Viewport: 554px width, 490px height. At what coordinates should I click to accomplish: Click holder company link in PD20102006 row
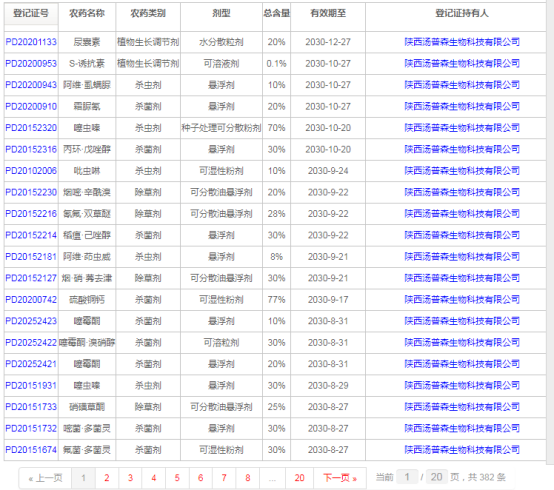[462, 171]
